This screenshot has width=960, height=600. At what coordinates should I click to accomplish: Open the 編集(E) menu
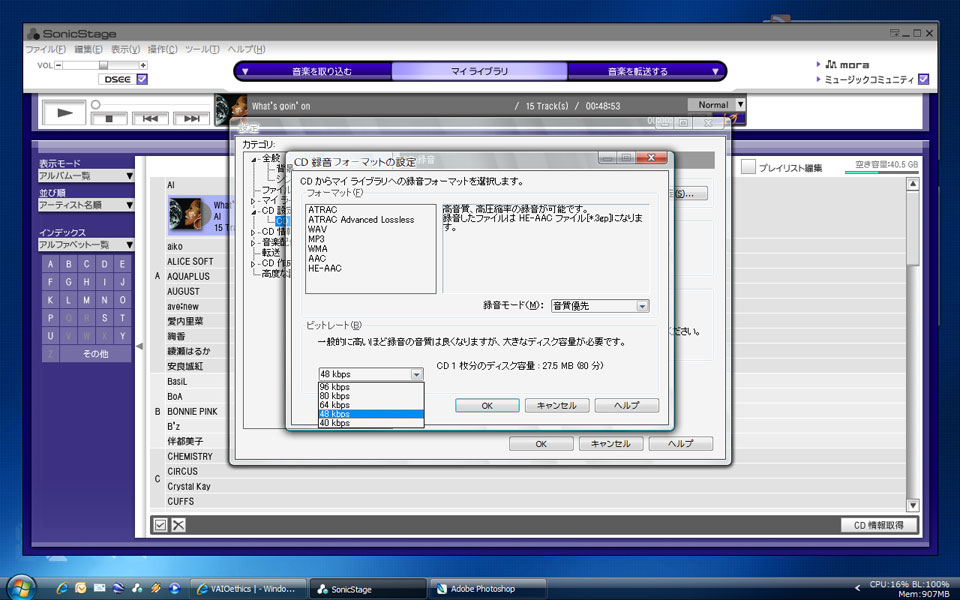pyautogui.click(x=89, y=49)
